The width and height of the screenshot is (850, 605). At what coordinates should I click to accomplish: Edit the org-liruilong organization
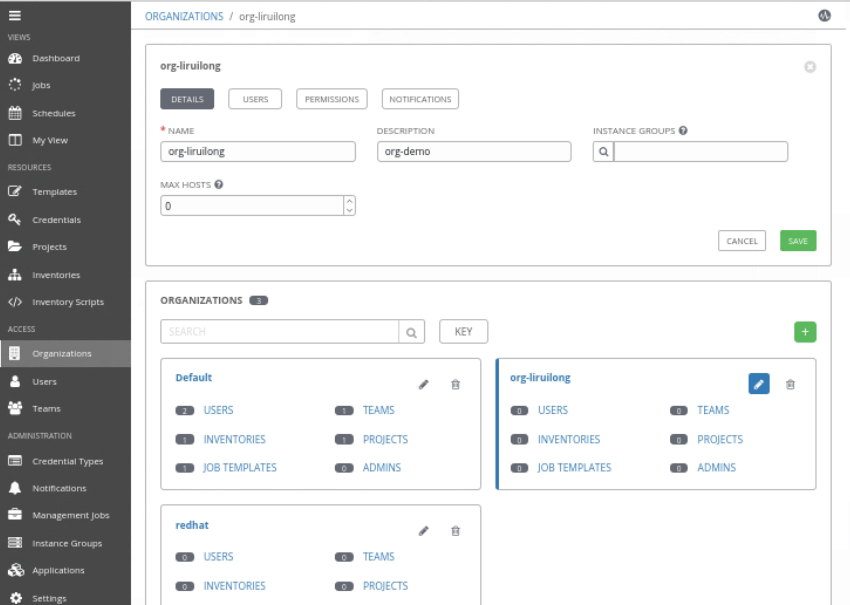coord(758,384)
